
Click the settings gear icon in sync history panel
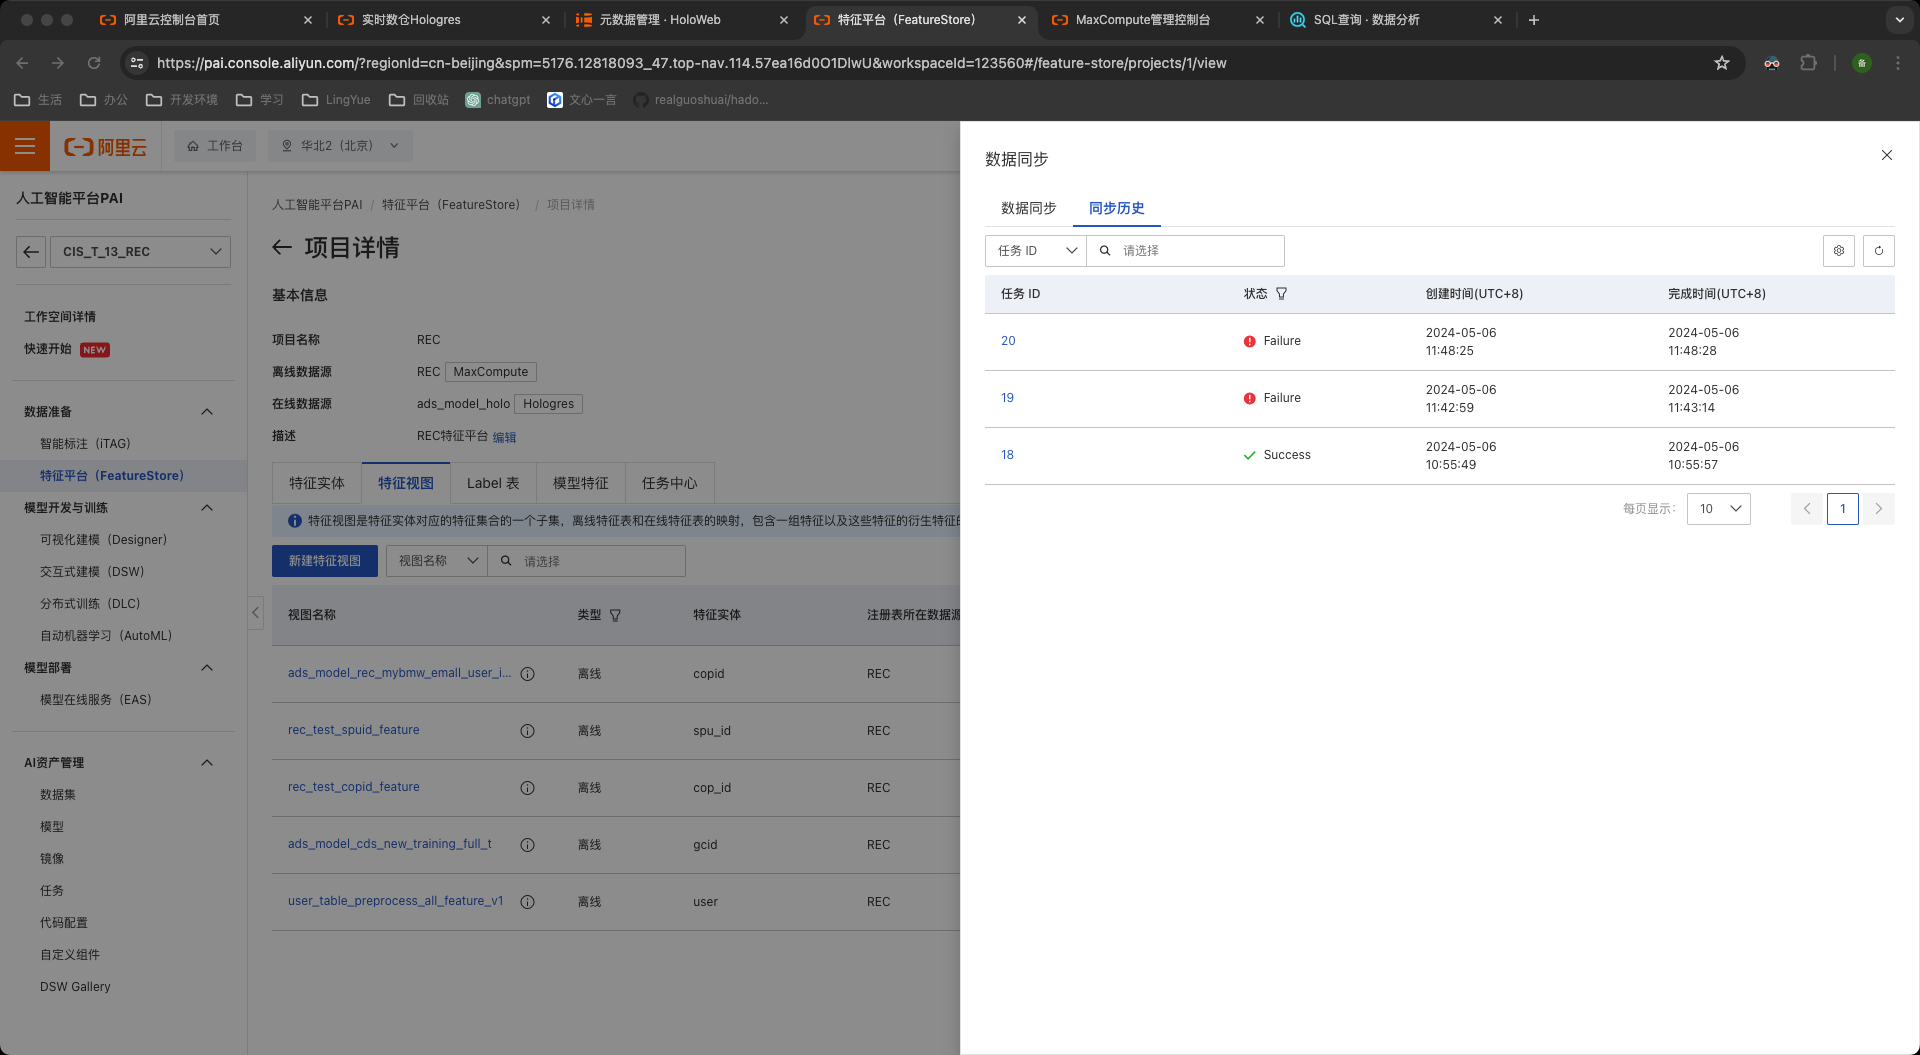point(1838,251)
